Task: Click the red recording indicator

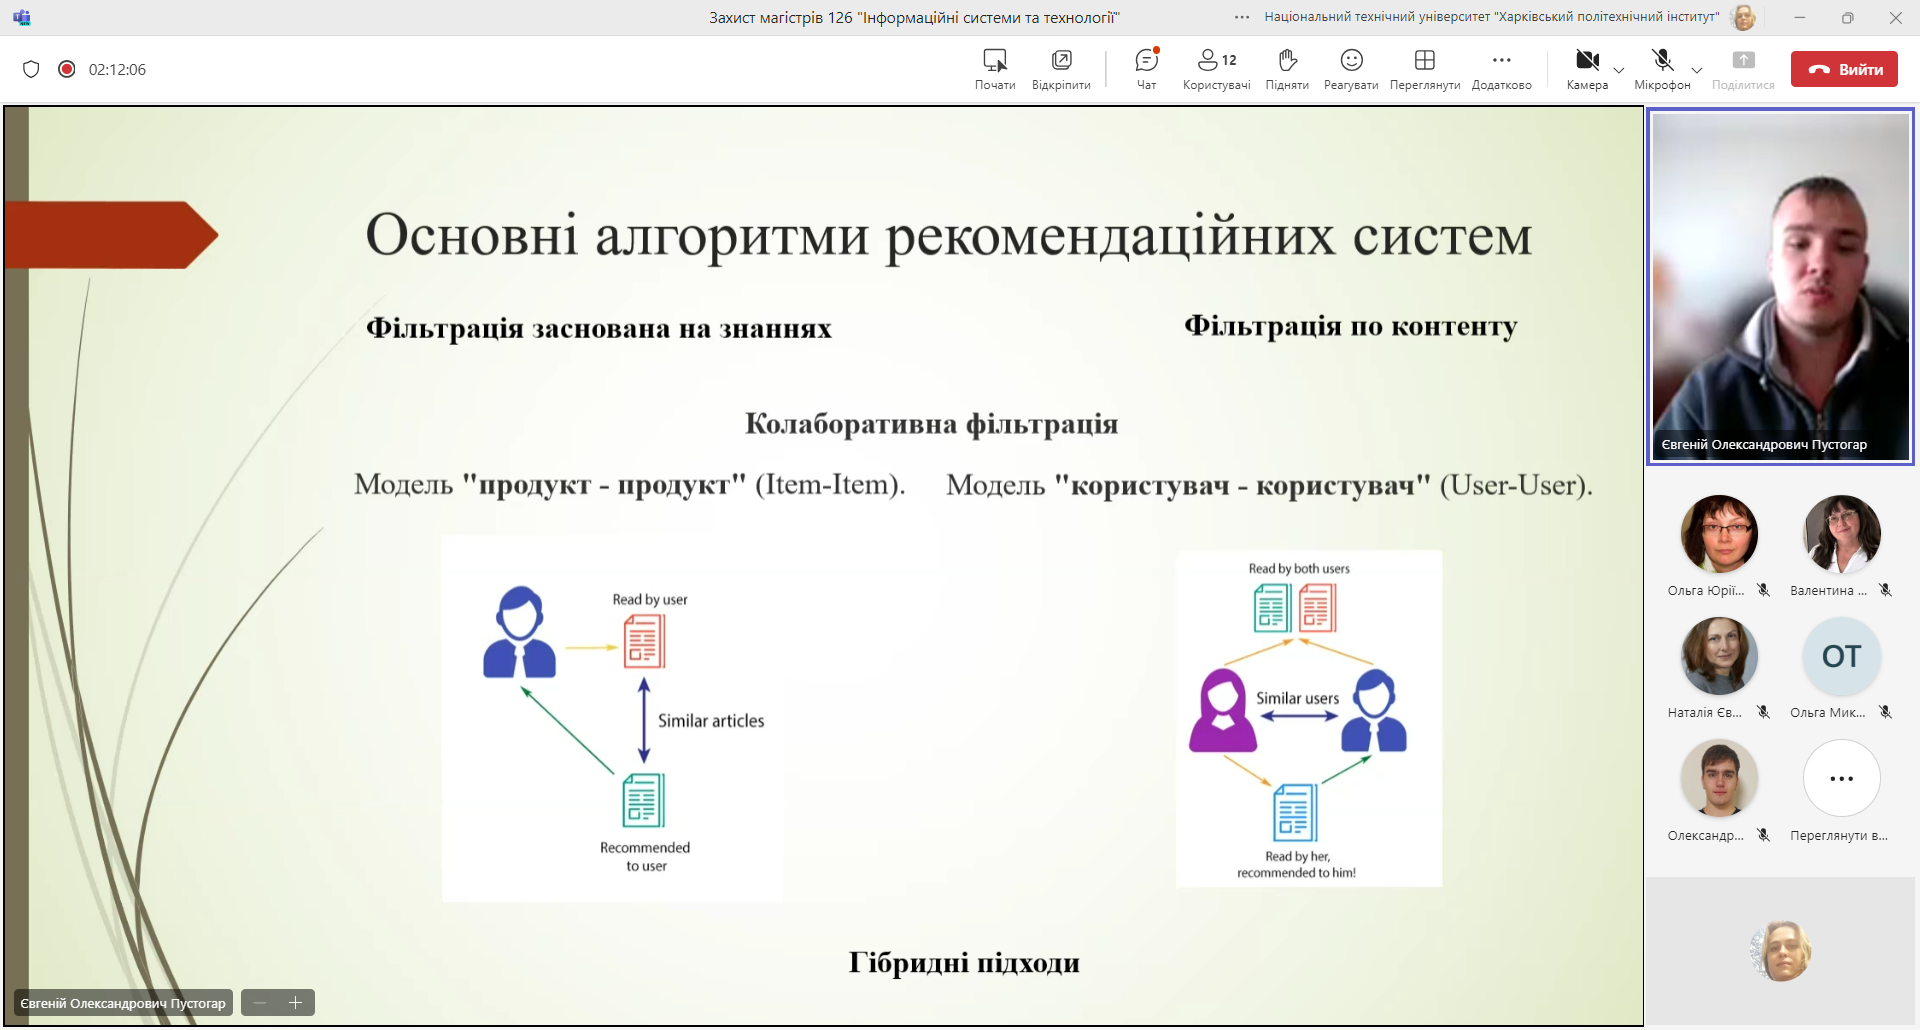Action: pyautogui.click(x=67, y=69)
